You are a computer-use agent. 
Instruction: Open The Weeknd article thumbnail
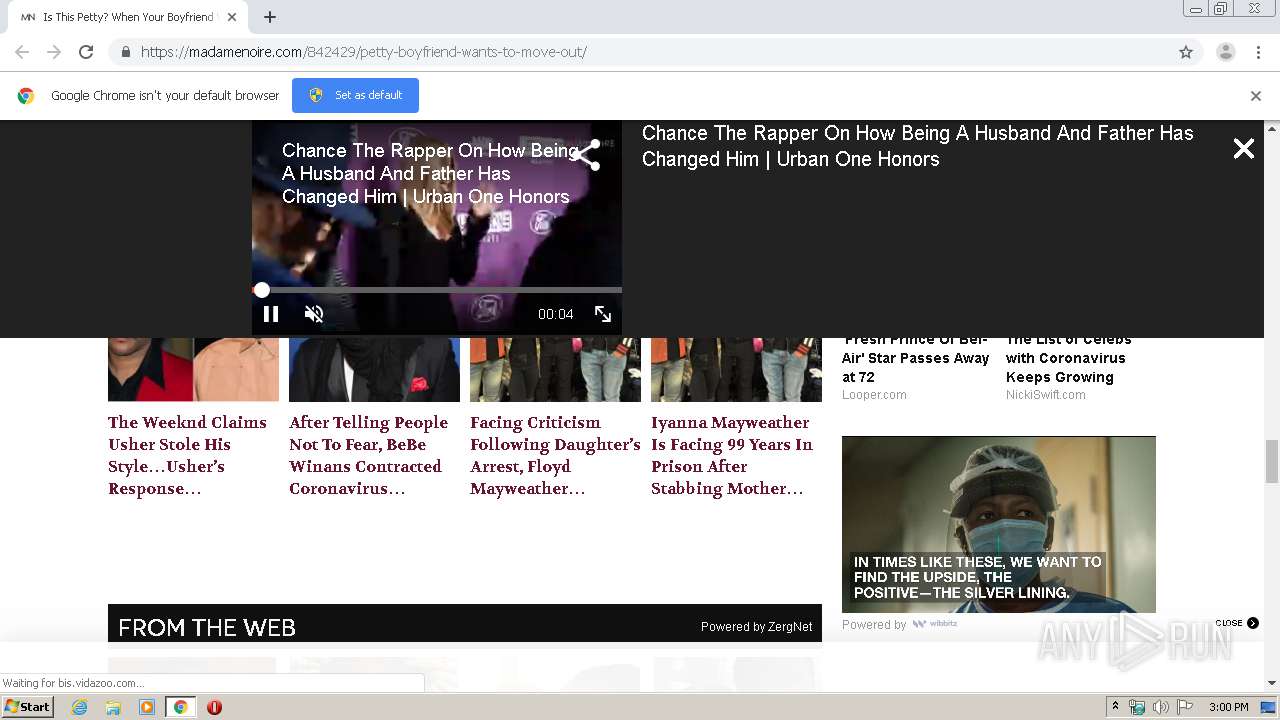click(x=193, y=370)
